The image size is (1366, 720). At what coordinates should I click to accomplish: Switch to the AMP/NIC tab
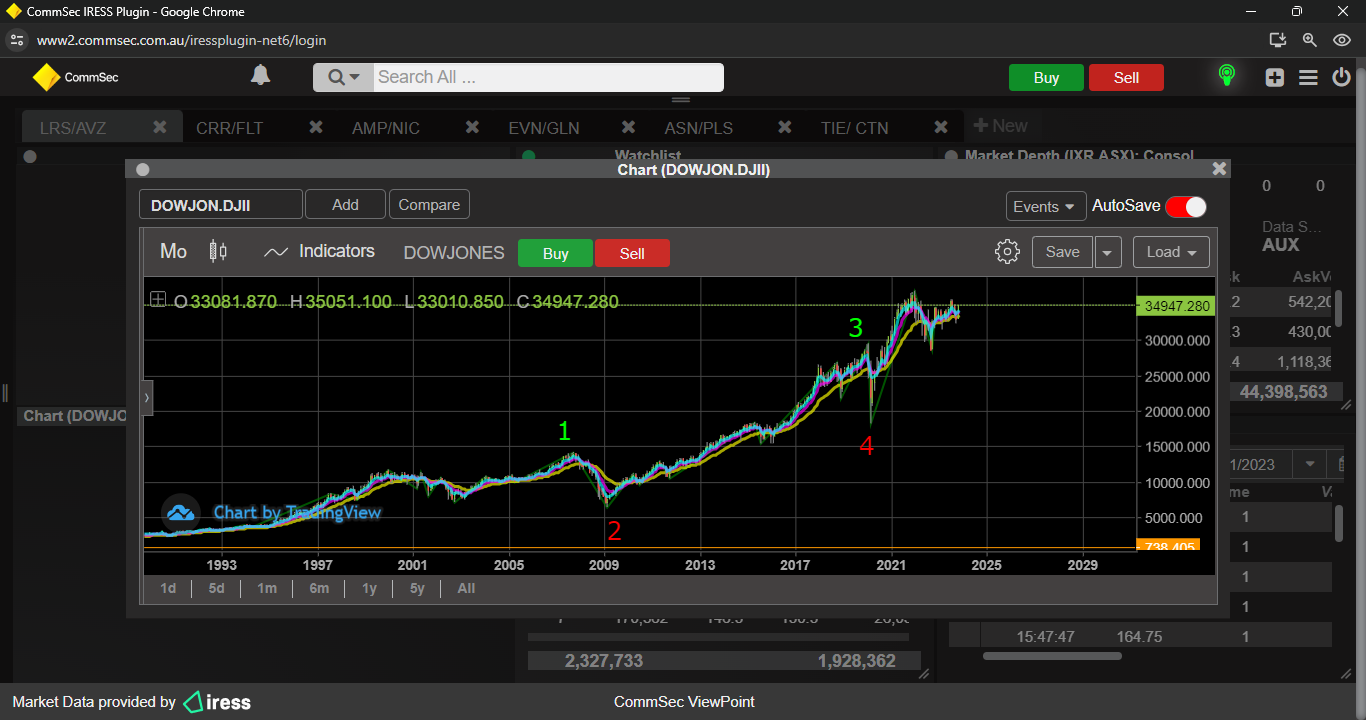[x=386, y=128]
